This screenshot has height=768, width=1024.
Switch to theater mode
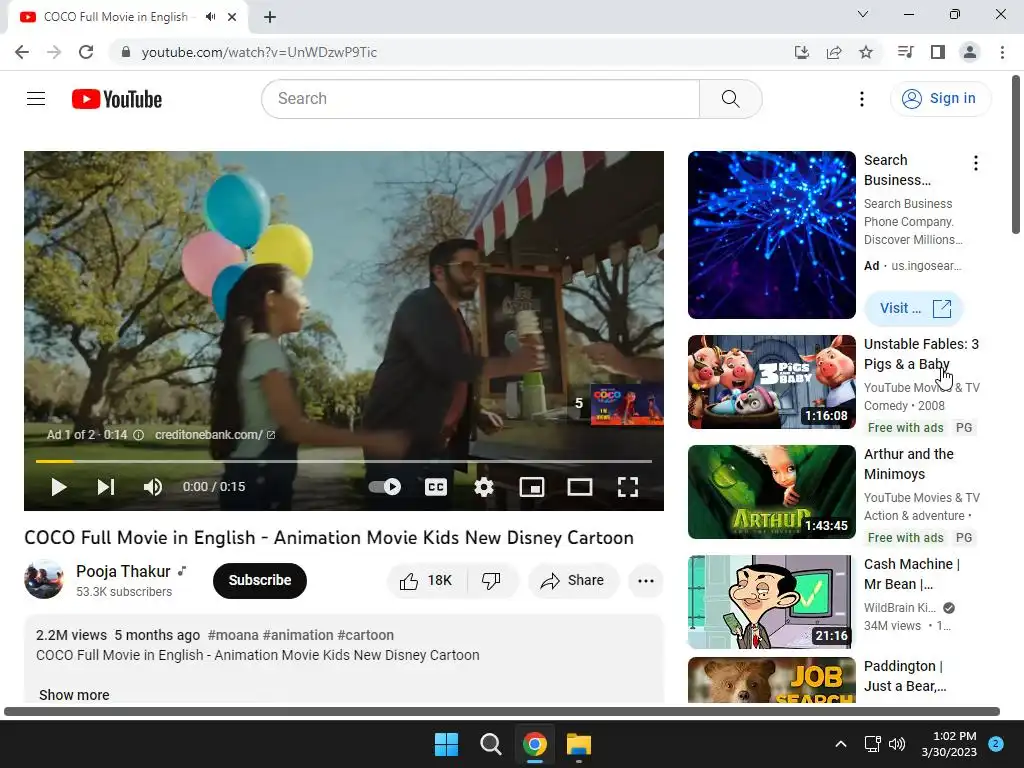point(580,487)
